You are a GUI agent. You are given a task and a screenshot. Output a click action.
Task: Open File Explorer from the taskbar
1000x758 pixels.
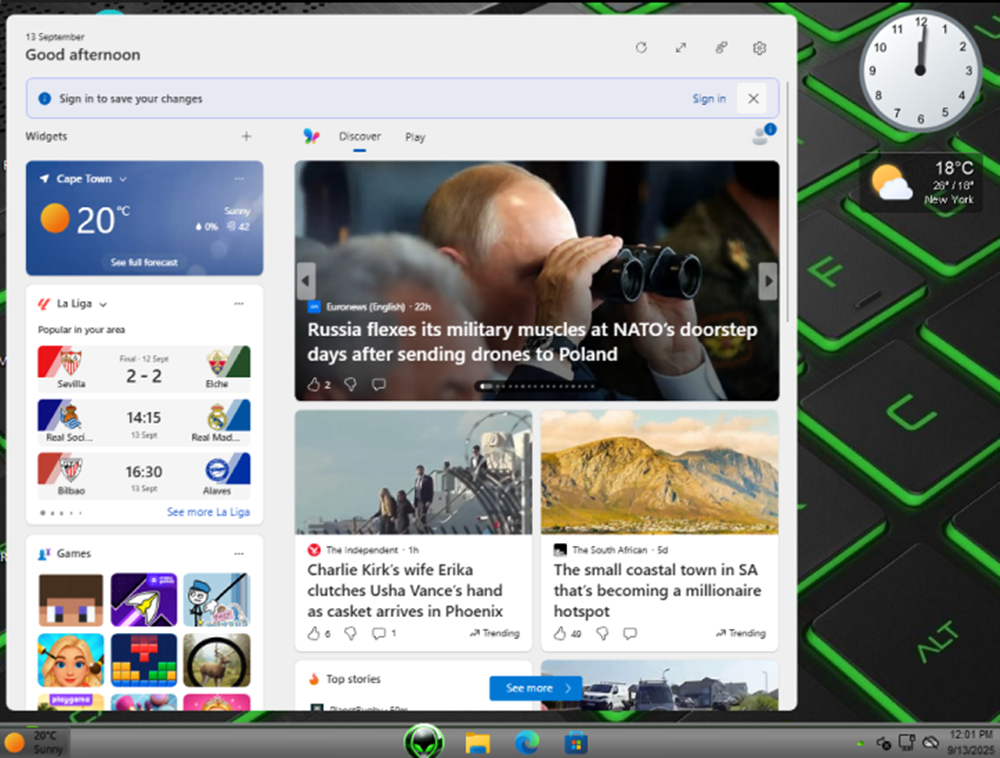[x=477, y=743]
